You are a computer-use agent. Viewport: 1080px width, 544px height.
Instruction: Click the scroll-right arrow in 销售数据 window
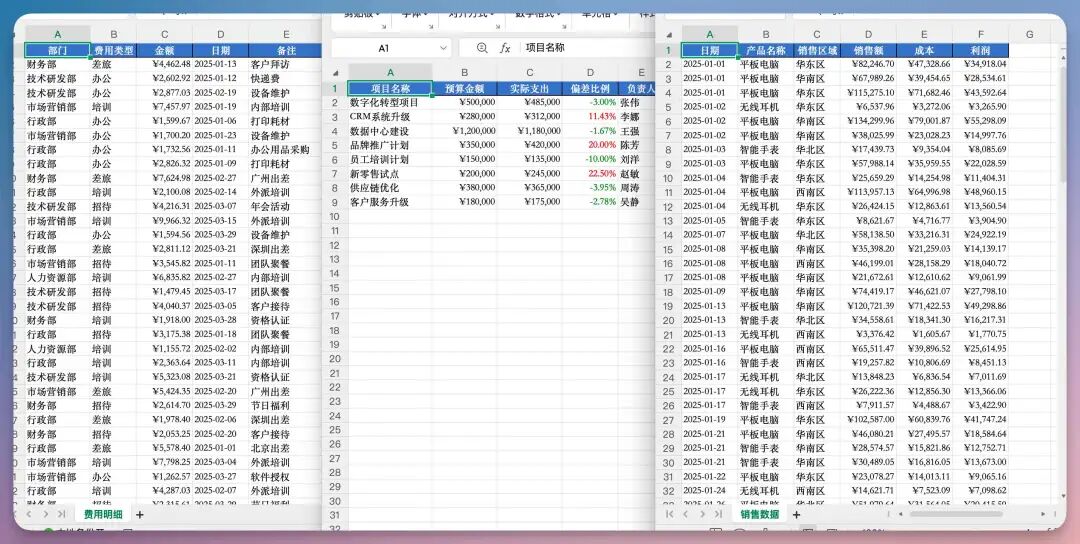1043,514
